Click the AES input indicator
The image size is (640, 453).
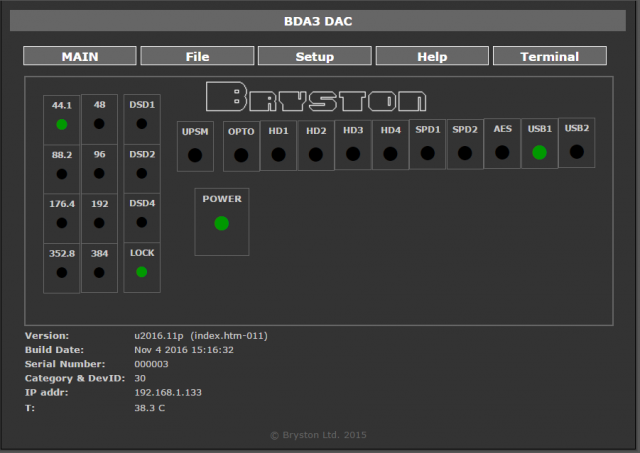(x=502, y=144)
